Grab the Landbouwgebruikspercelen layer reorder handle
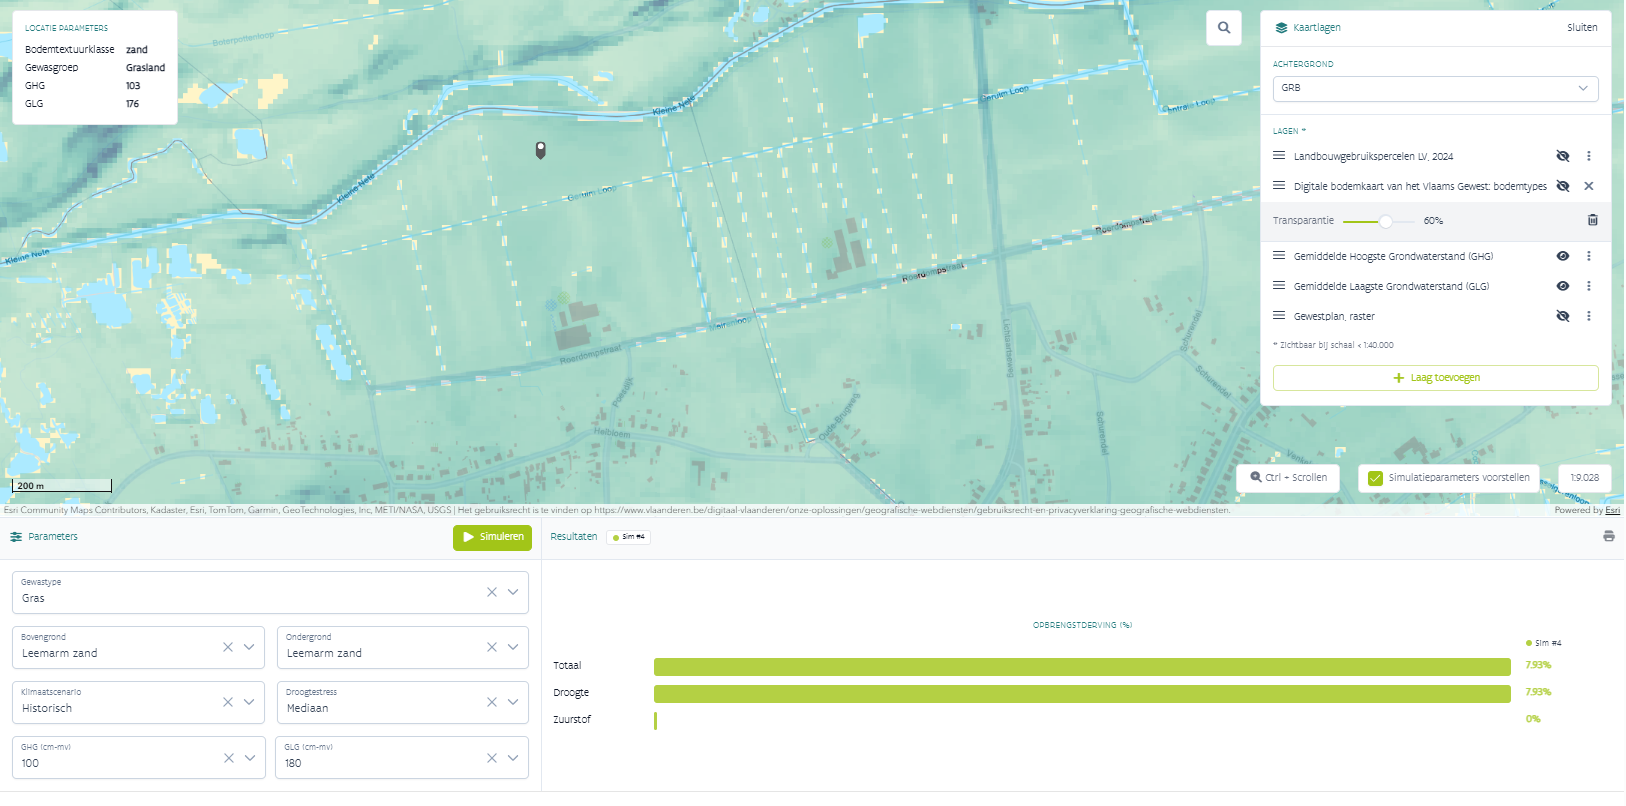 pos(1279,156)
